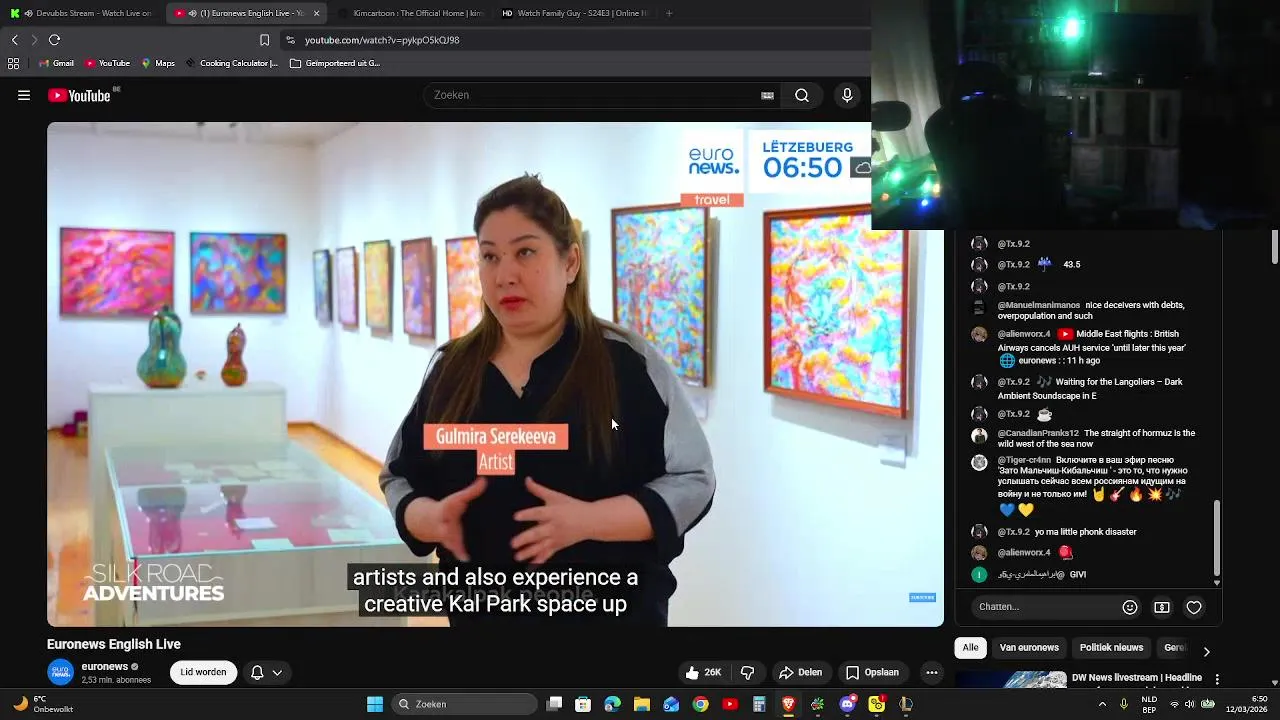Go back in browser history

coord(14,40)
